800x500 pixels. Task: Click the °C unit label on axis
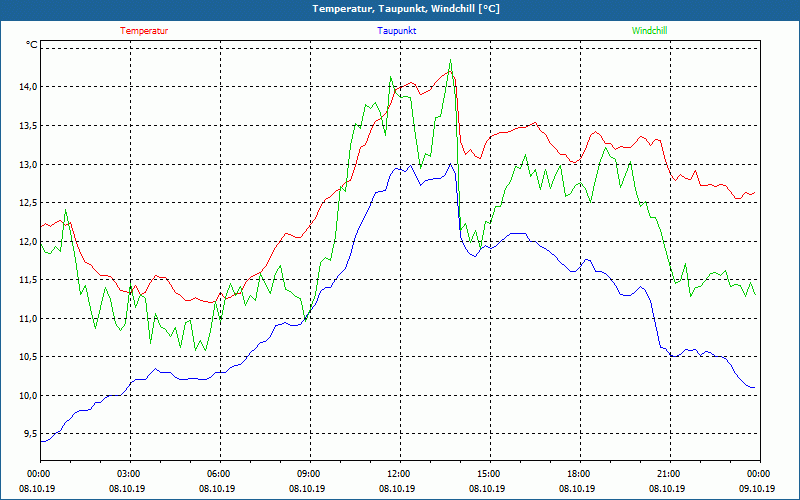tap(32, 45)
